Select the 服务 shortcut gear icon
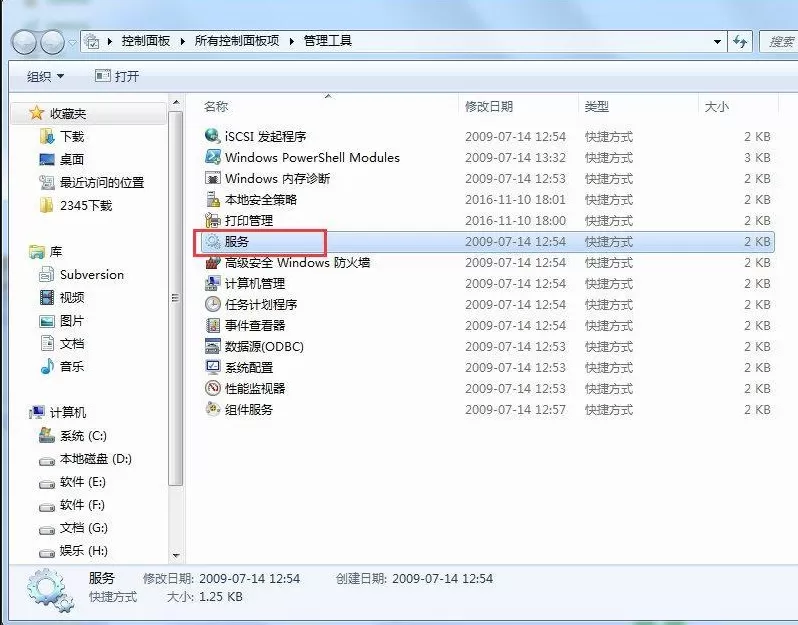 212,241
